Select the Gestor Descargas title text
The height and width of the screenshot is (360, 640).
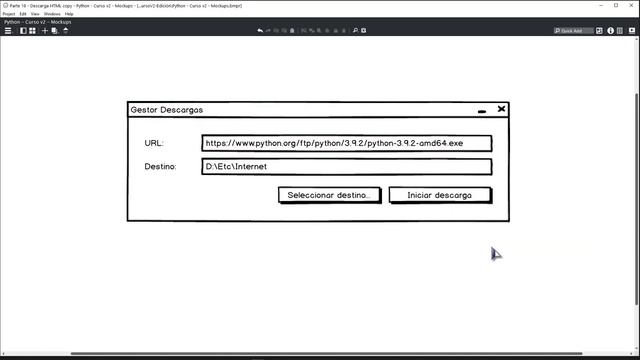(x=167, y=110)
